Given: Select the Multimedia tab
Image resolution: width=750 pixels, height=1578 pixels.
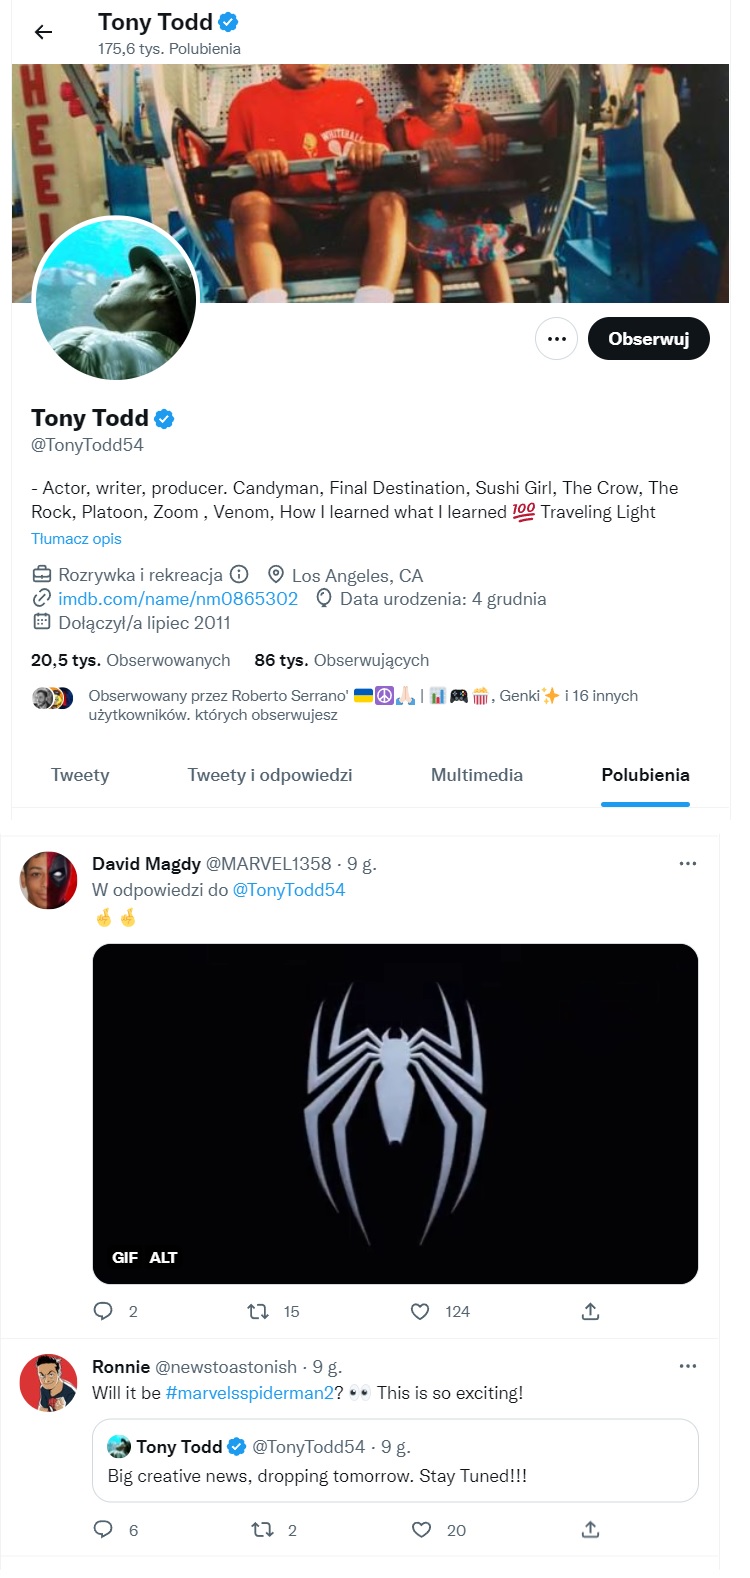Looking at the screenshot, I should click(x=477, y=775).
